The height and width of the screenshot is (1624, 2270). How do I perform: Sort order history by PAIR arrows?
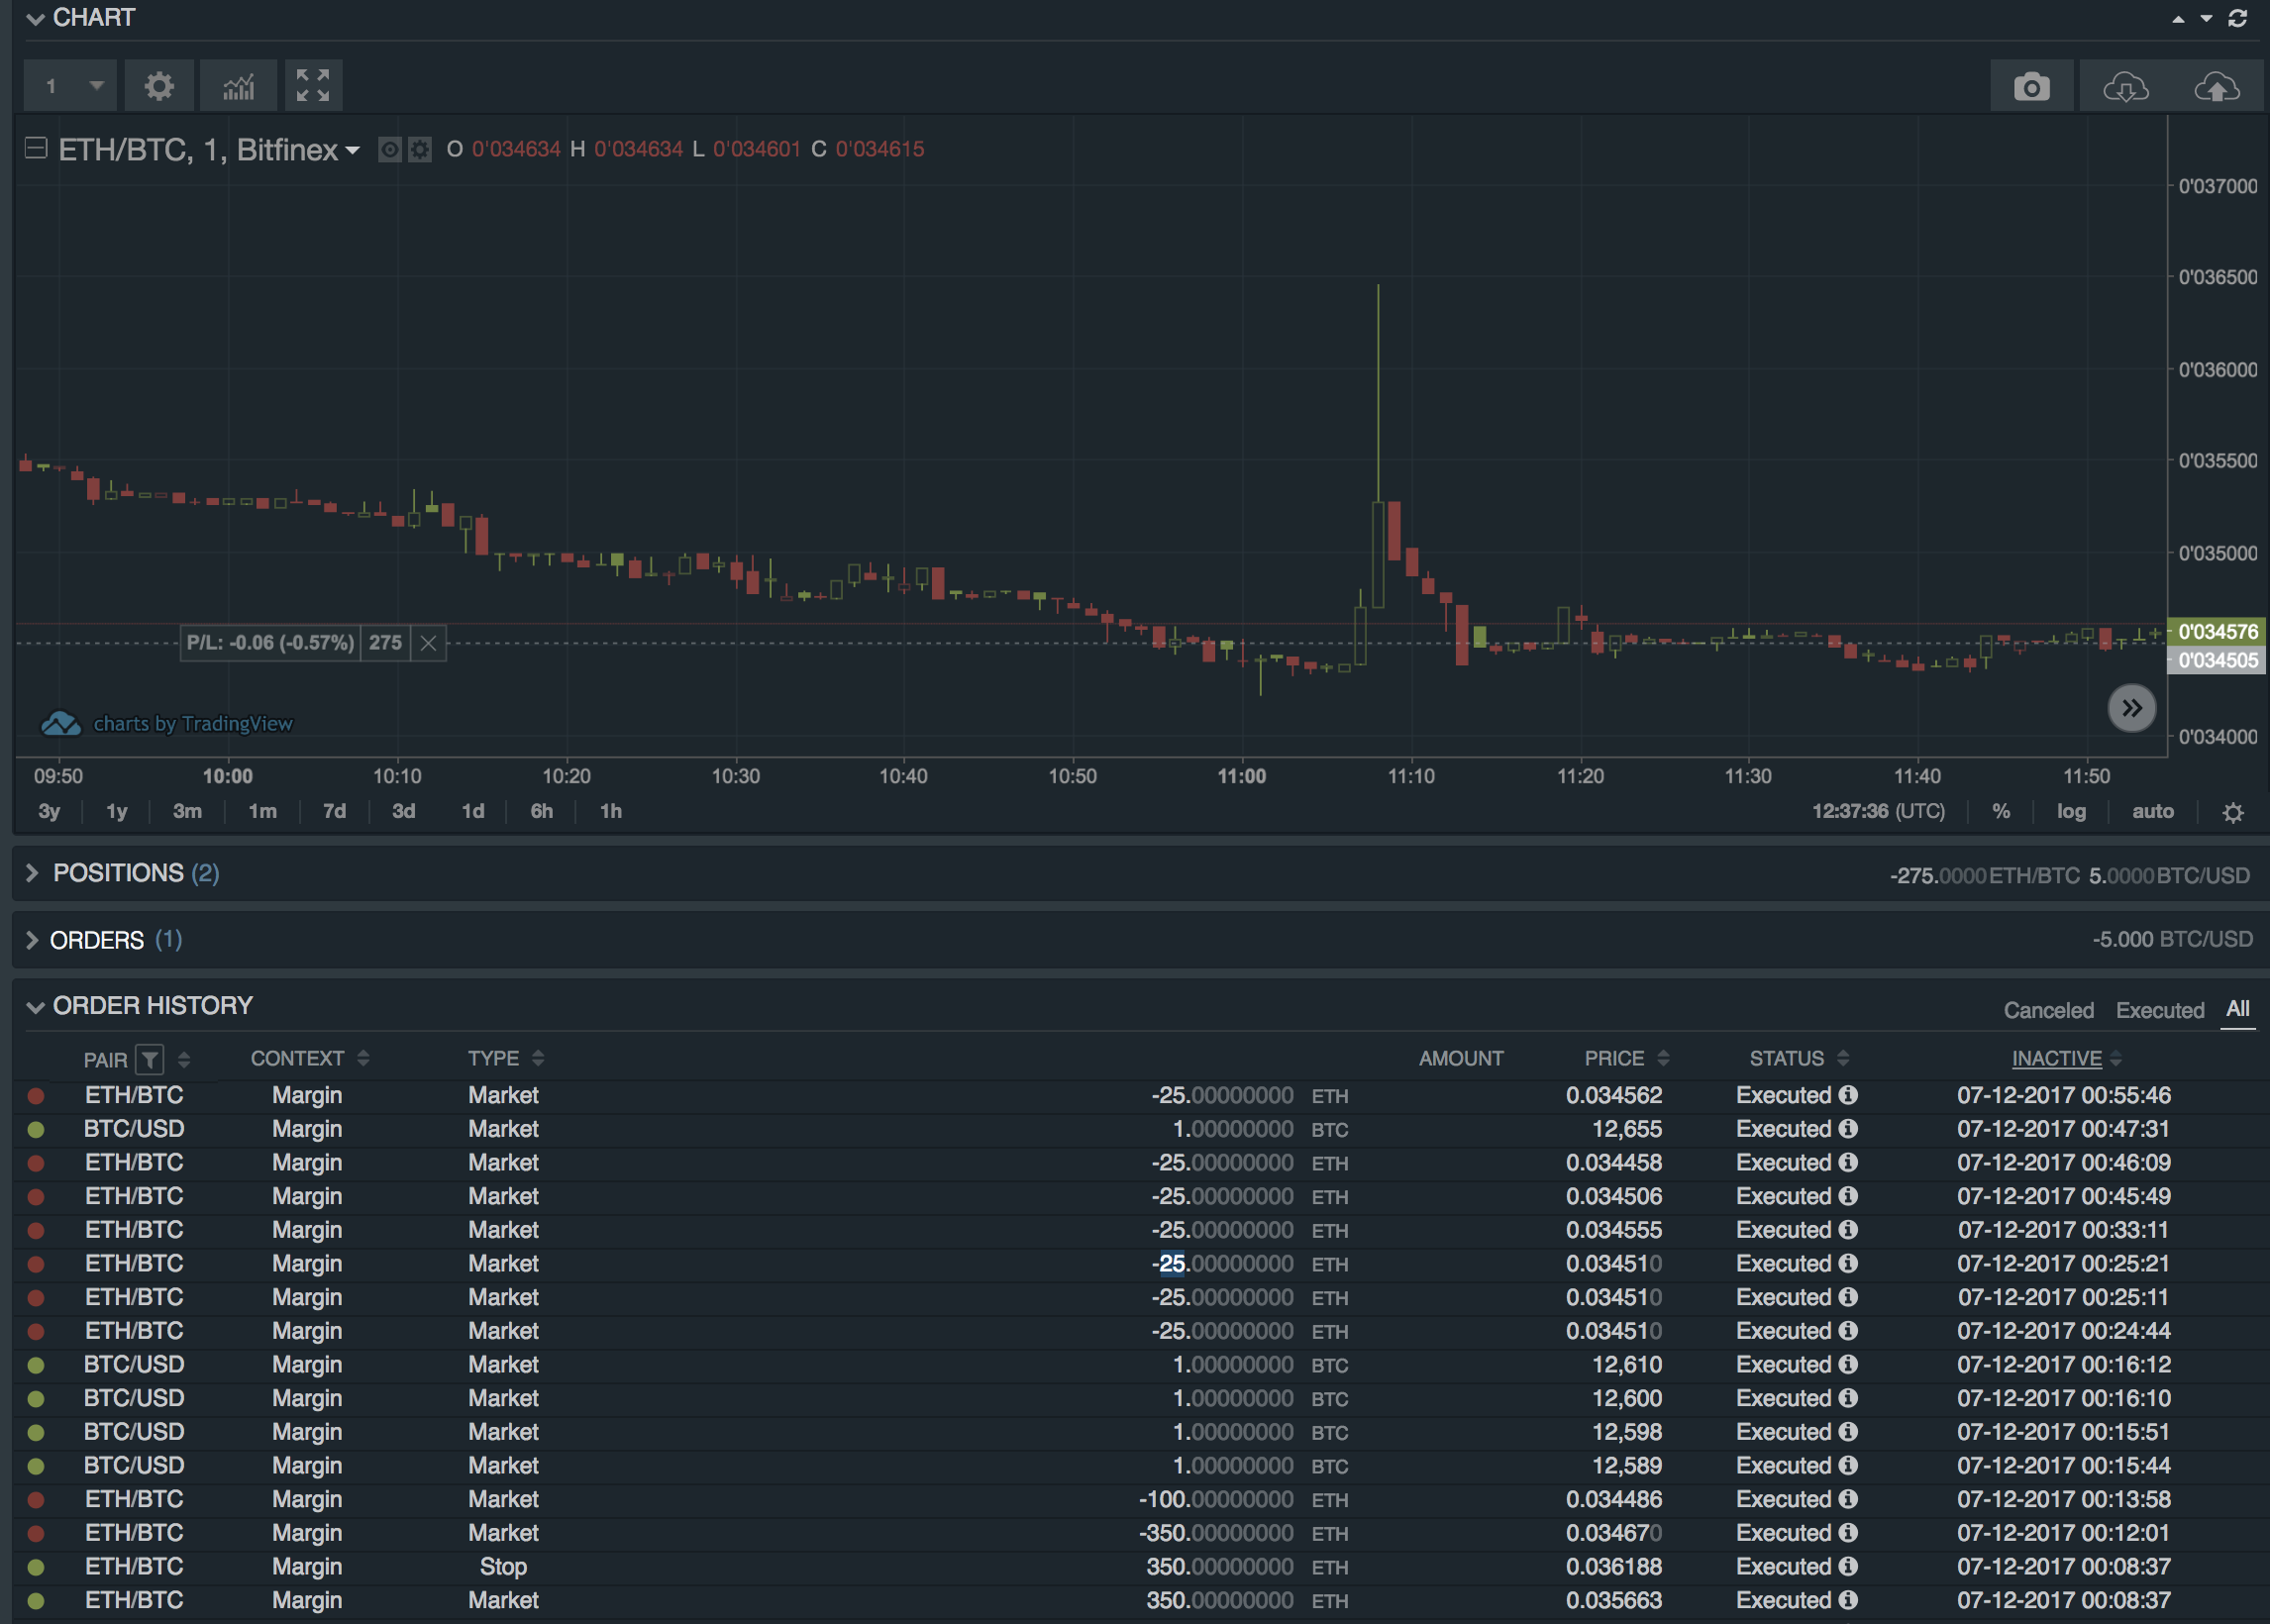coord(183,1060)
